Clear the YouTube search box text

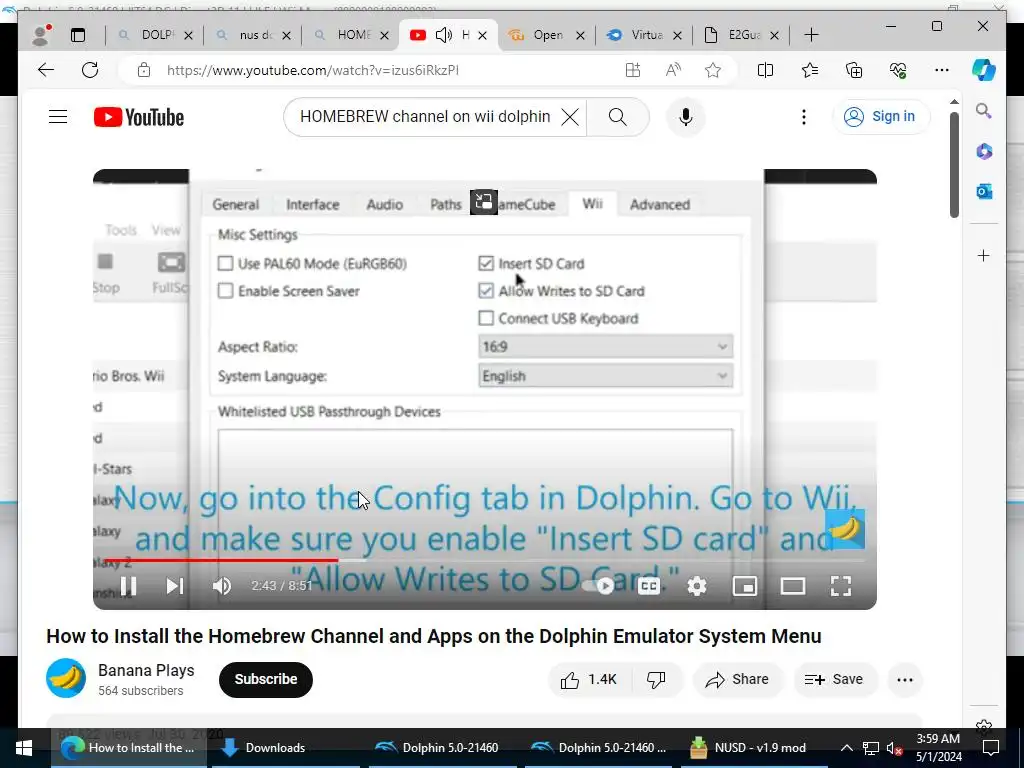click(x=569, y=117)
